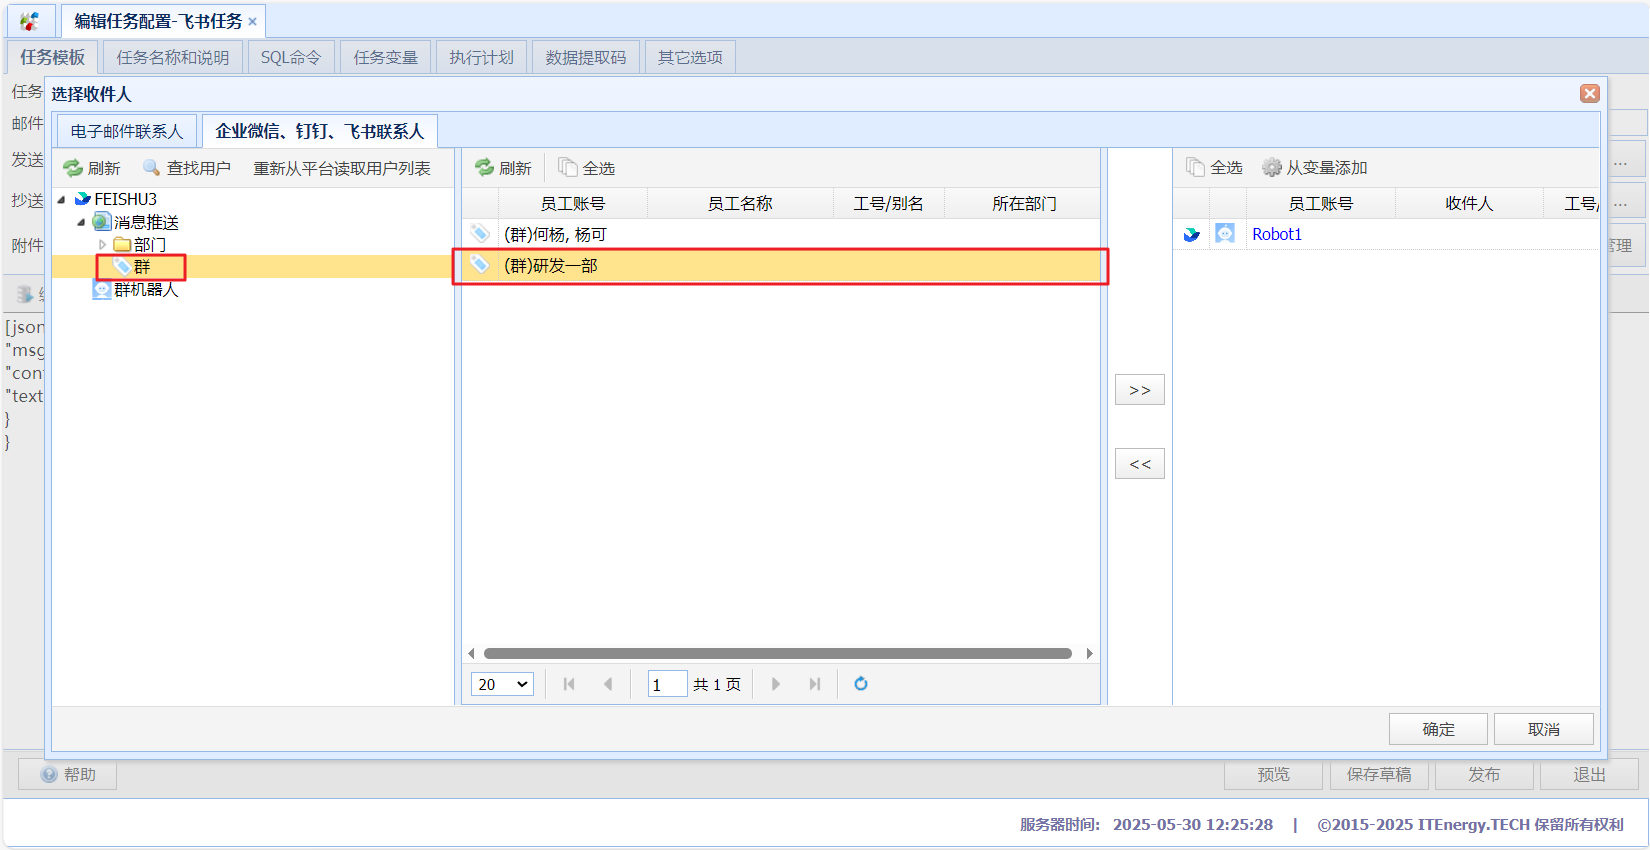Open the page size dropdown
1650x850 pixels.
(502, 684)
